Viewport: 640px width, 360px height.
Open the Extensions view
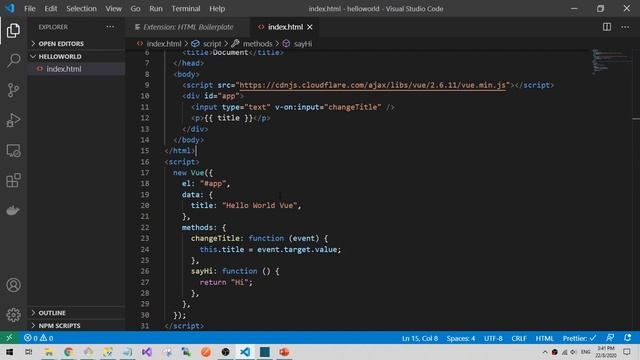(x=13, y=180)
